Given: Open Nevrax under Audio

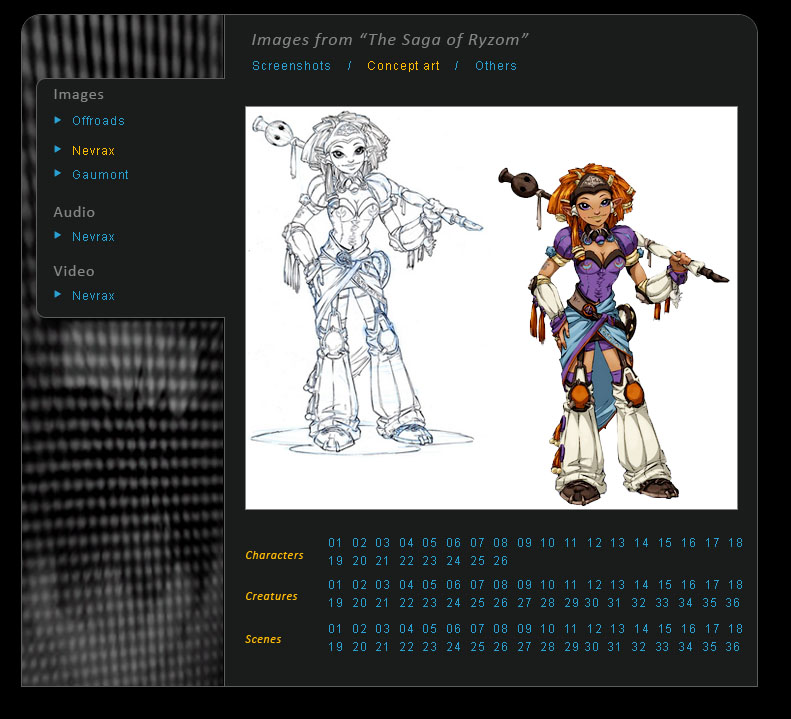Looking at the screenshot, I should [93, 237].
